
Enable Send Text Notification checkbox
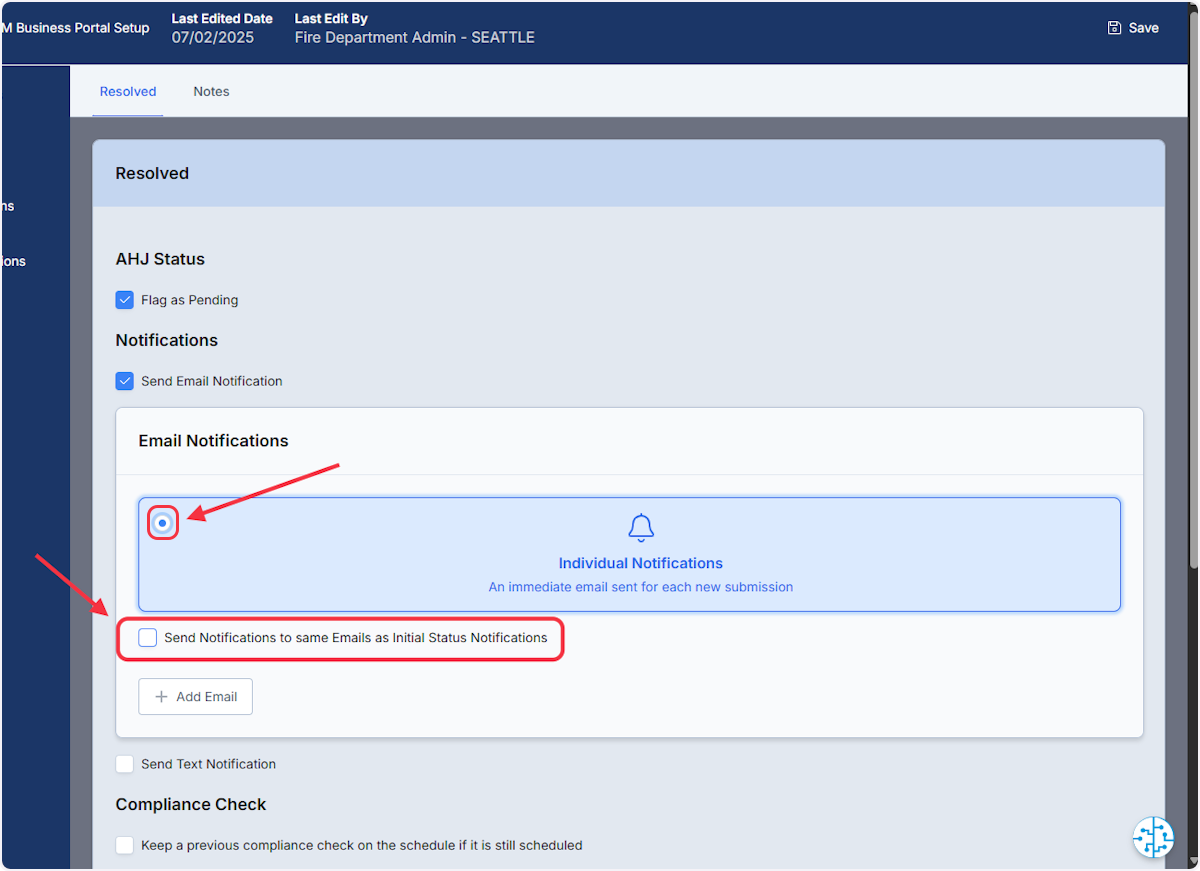point(125,764)
